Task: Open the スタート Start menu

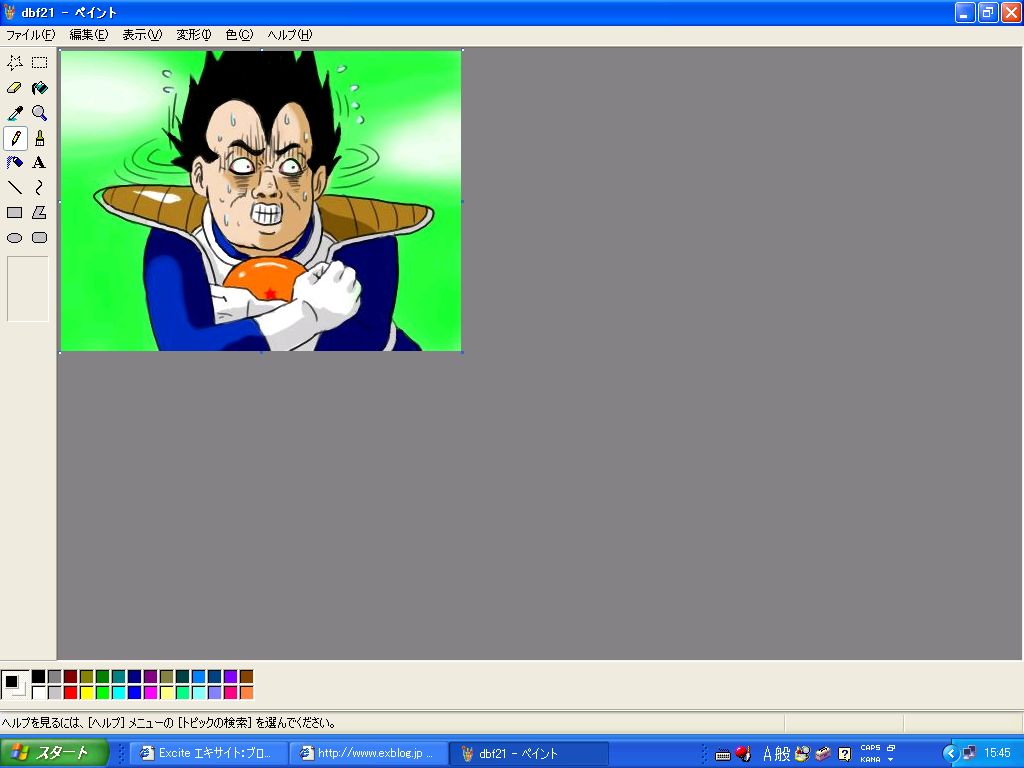Action: point(54,753)
